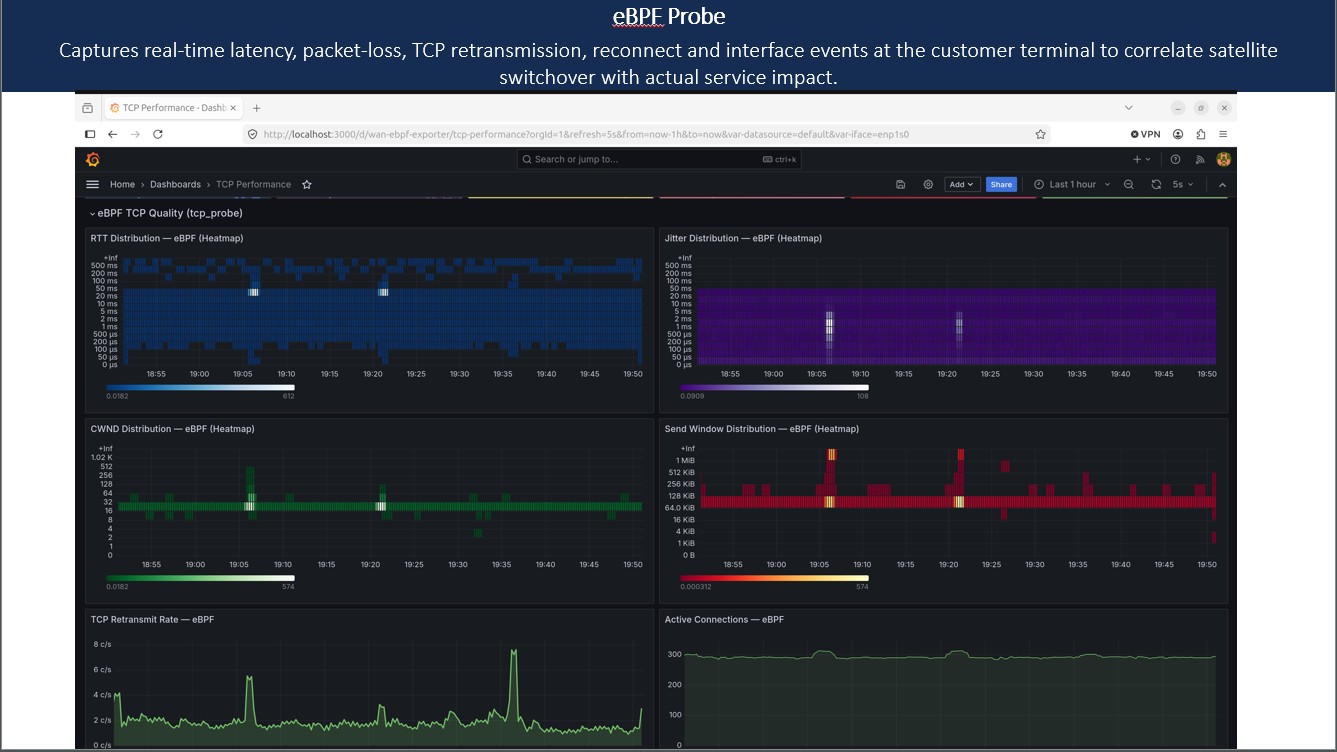Open the news feed icon
This screenshot has width=1337, height=752.
(x=1200, y=160)
